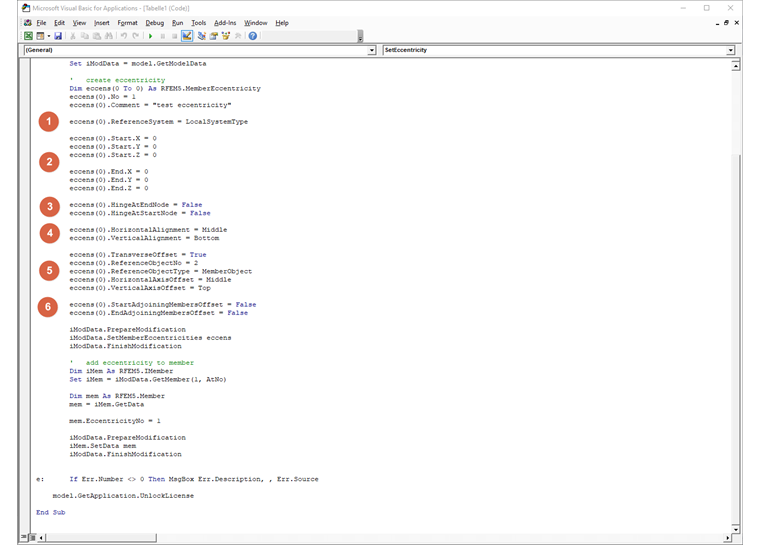The image size is (760, 545).
Task: Click the line 'eccens(0).End.Z = 0'
Action: coord(109,188)
